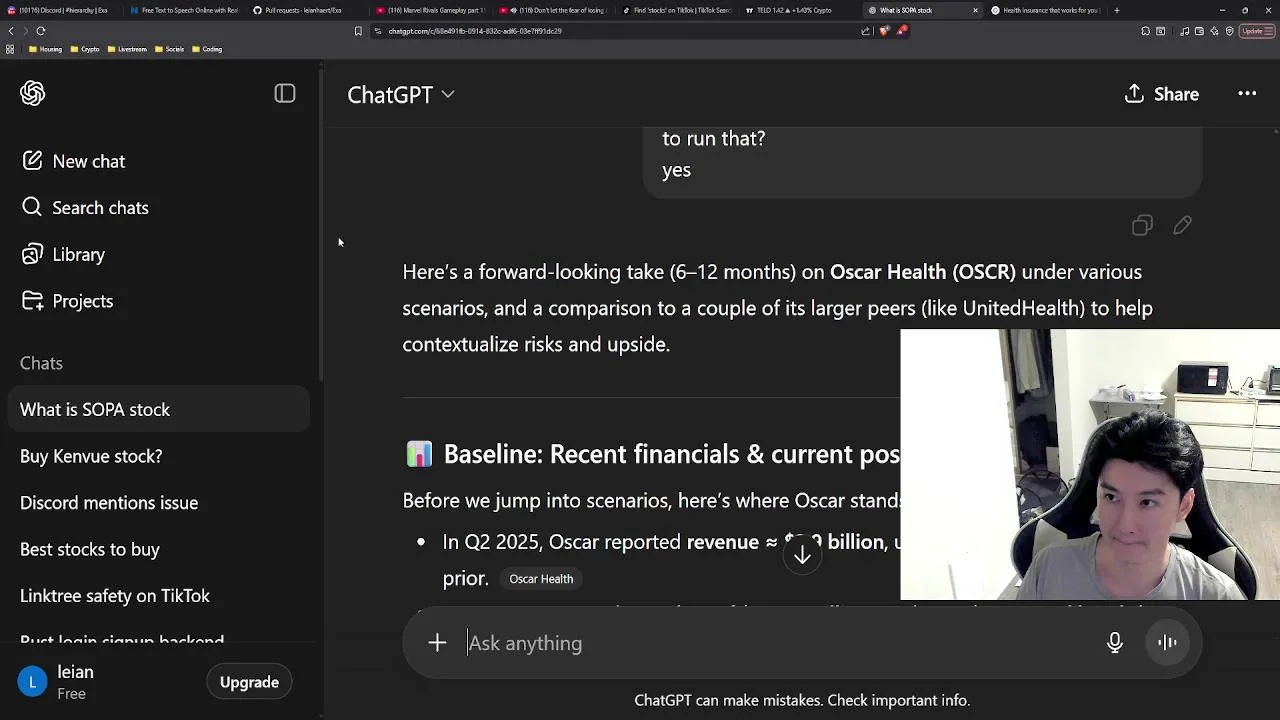Click the Upgrade plan button
Screen dimensions: 1280x720
pyautogui.click(x=249, y=682)
